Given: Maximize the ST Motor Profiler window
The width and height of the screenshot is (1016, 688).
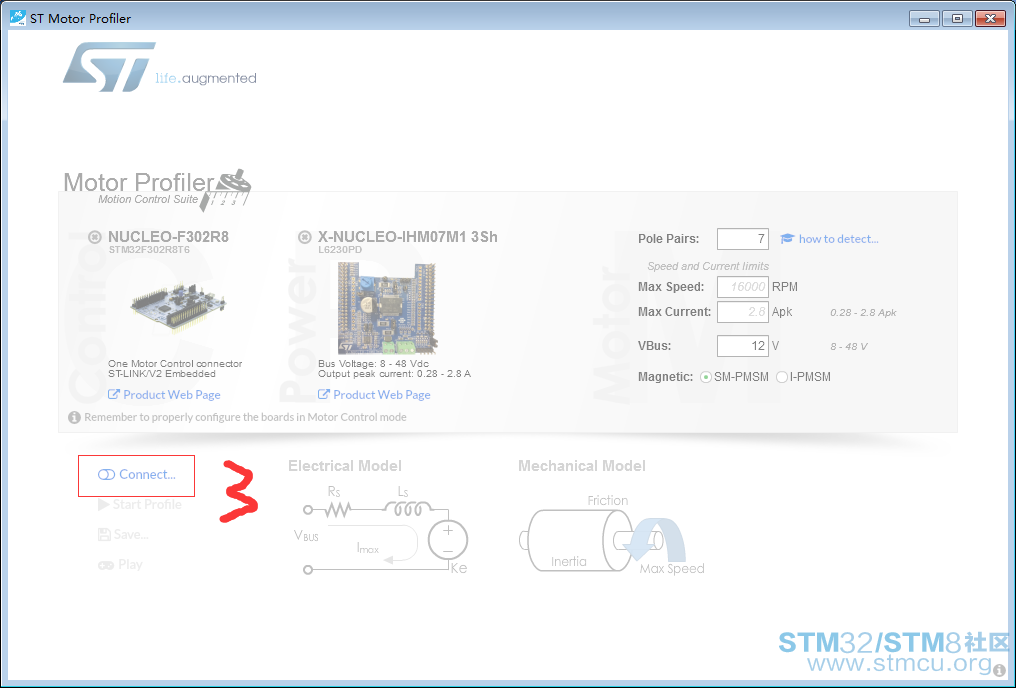Looking at the screenshot, I should [957, 19].
